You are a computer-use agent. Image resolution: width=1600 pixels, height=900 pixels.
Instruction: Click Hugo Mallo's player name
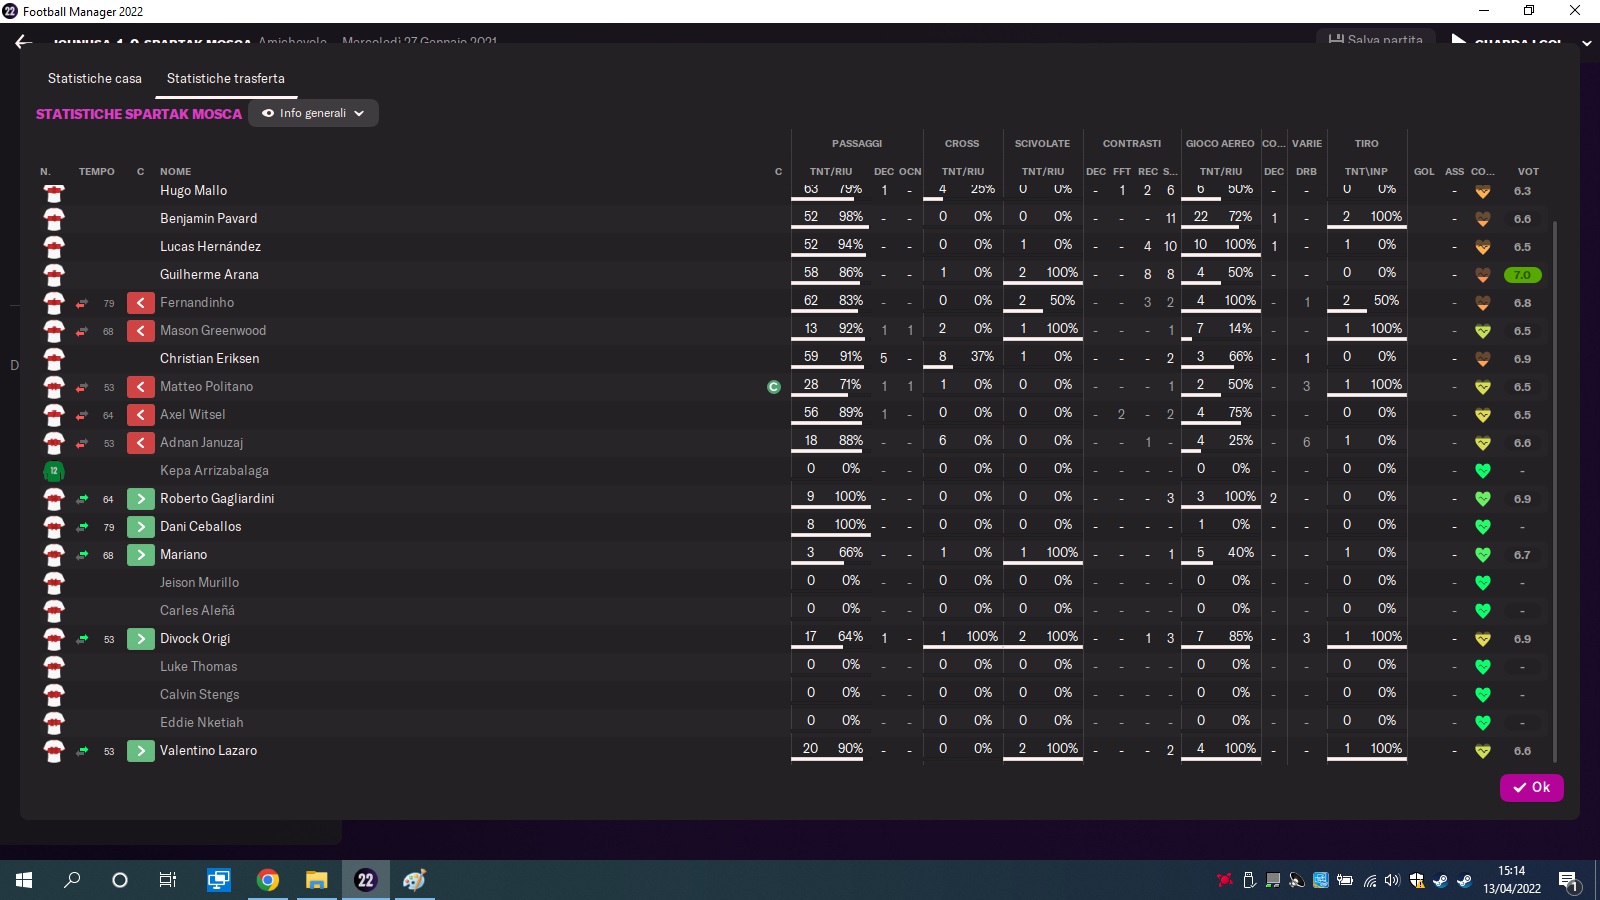coord(193,190)
